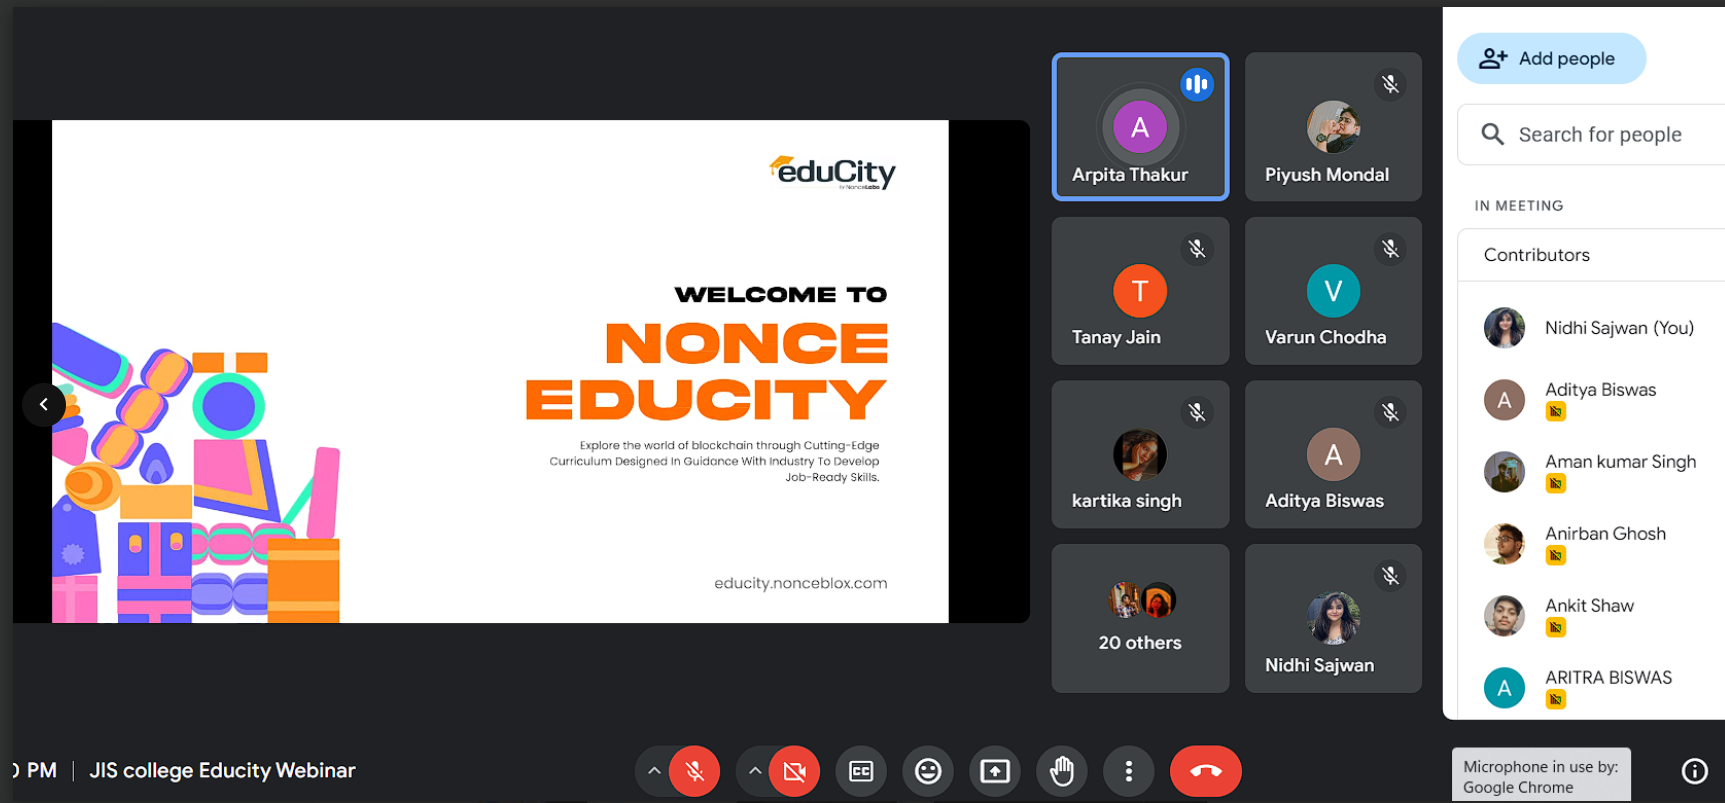1725x803 pixels.
Task: Click muted mic icon on kartika singh tile
Action: pos(1197,412)
